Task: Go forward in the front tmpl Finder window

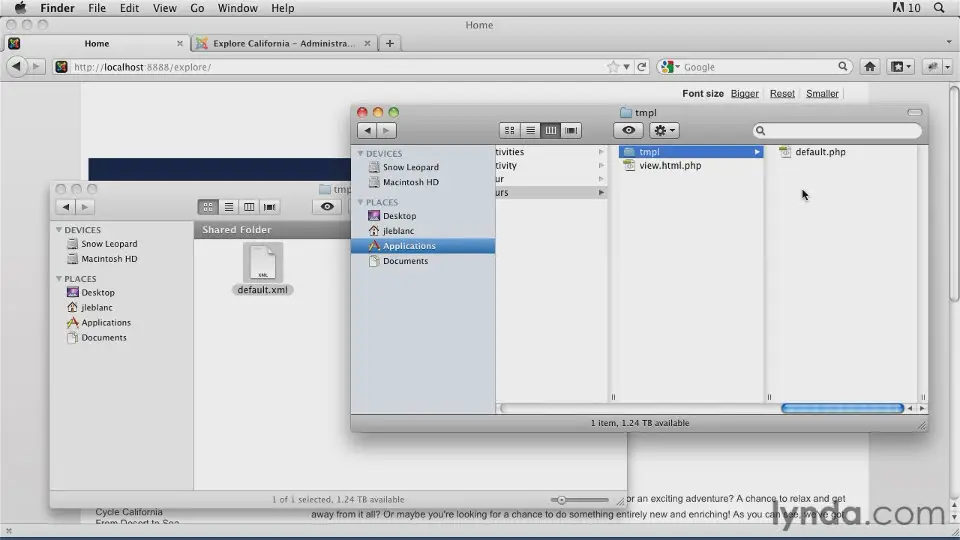Action: pyautogui.click(x=386, y=130)
